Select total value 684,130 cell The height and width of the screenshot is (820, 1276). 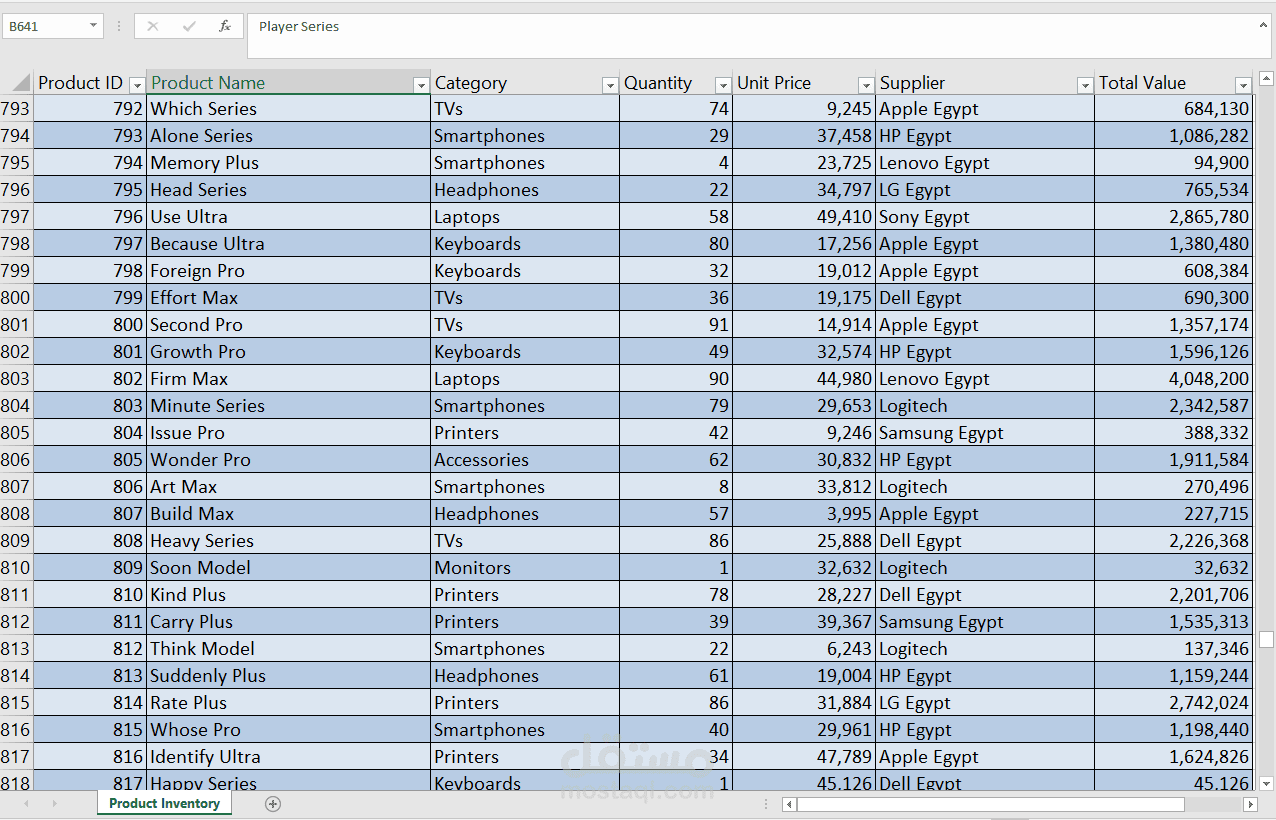[x=1173, y=109]
